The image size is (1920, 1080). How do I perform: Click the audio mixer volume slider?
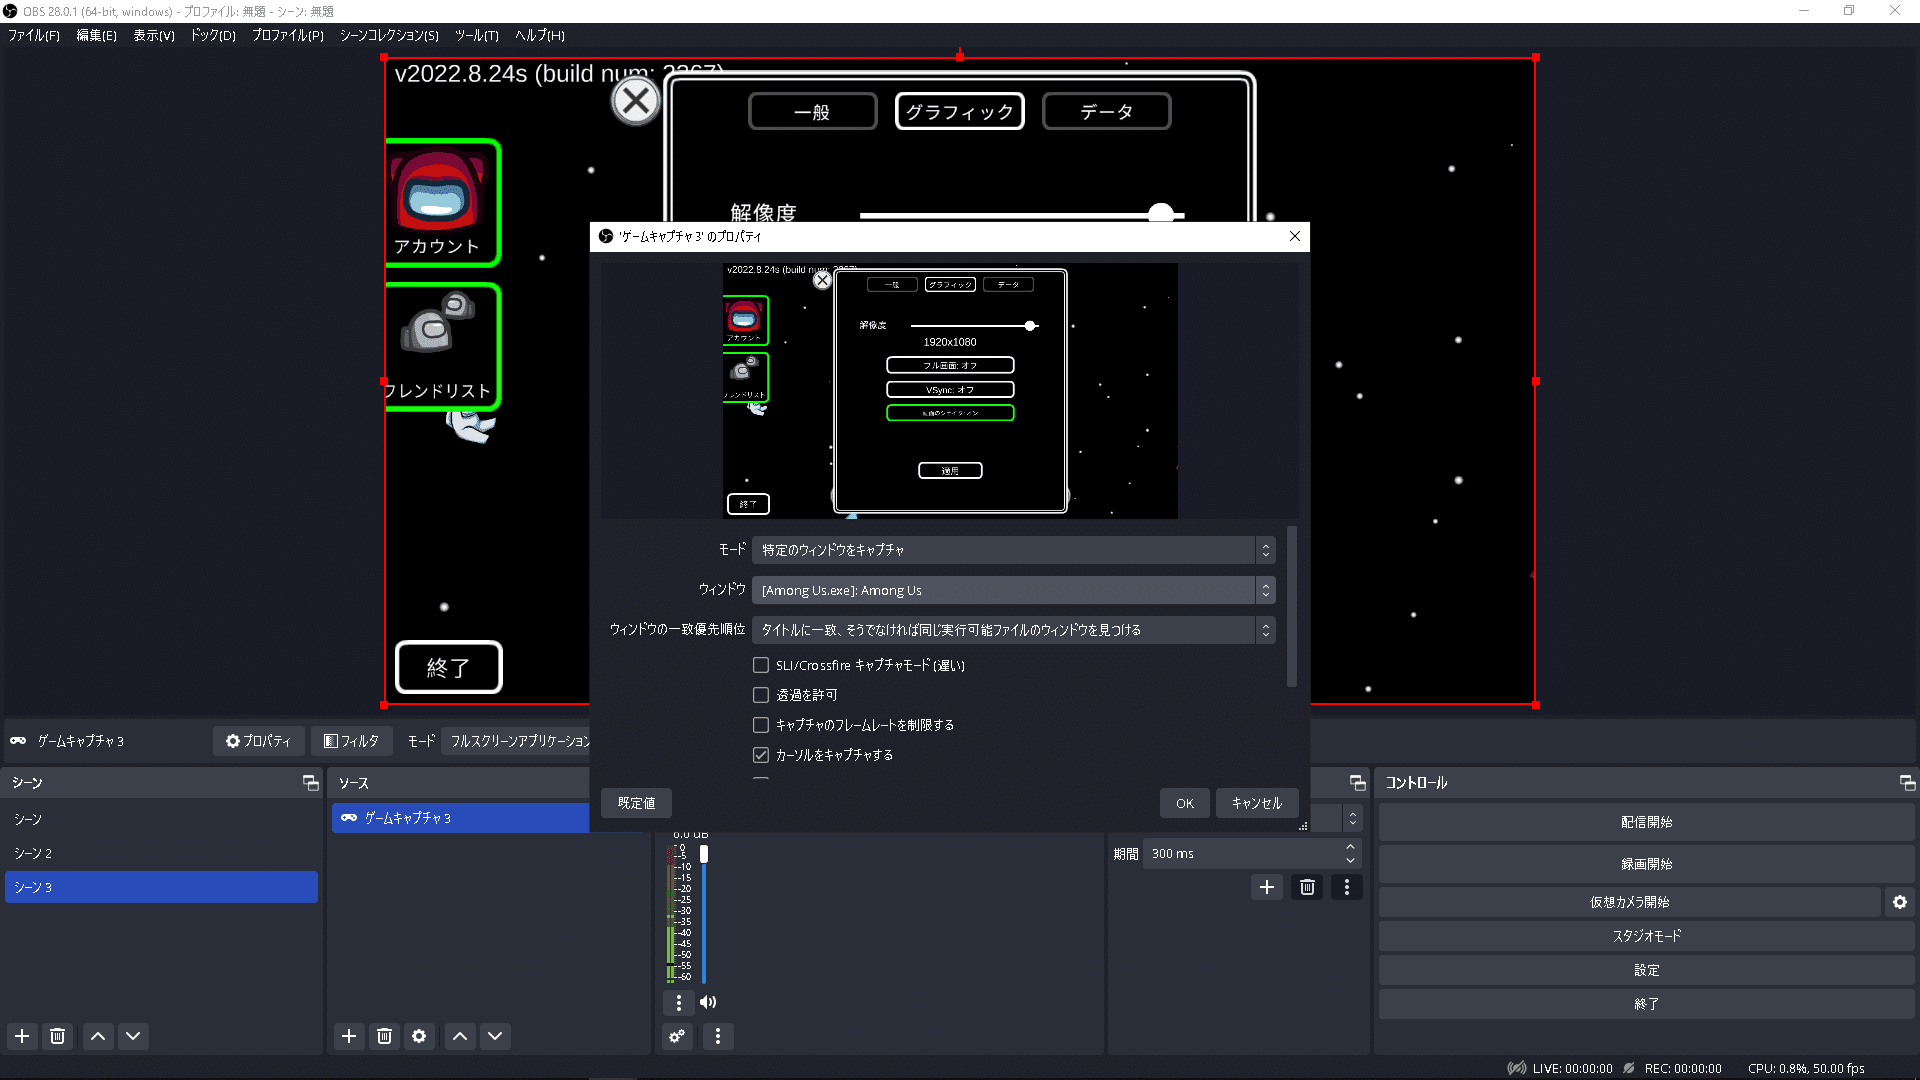(x=704, y=915)
